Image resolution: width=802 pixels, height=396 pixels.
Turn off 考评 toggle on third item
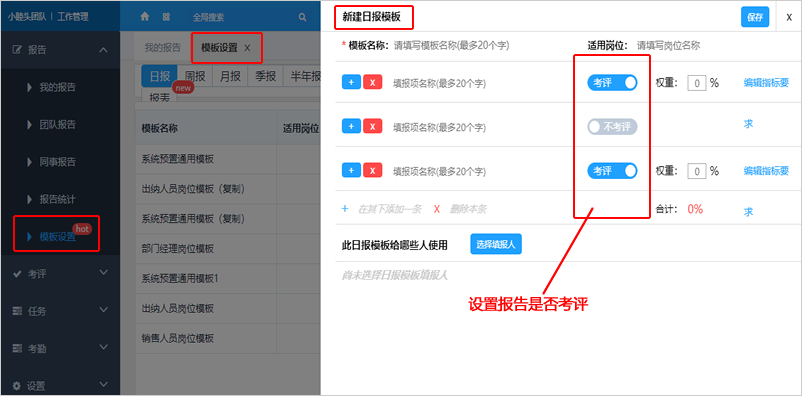[x=612, y=171]
